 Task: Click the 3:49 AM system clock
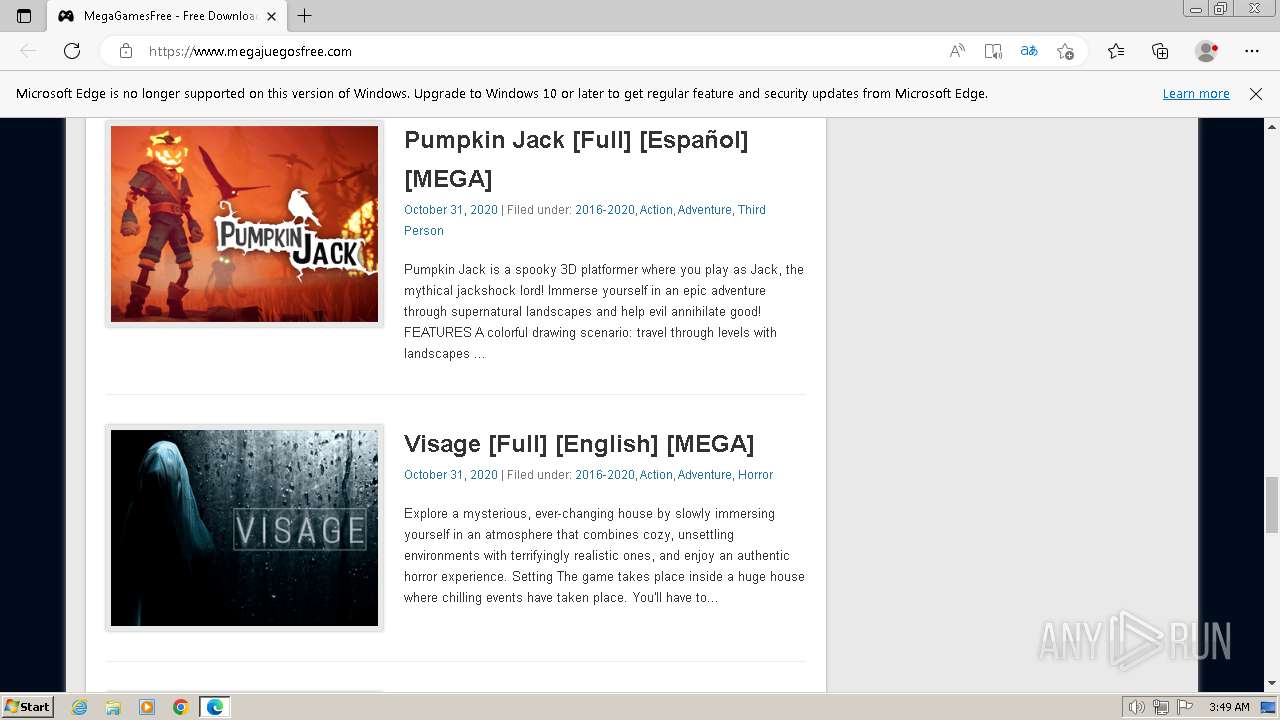coord(1229,707)
